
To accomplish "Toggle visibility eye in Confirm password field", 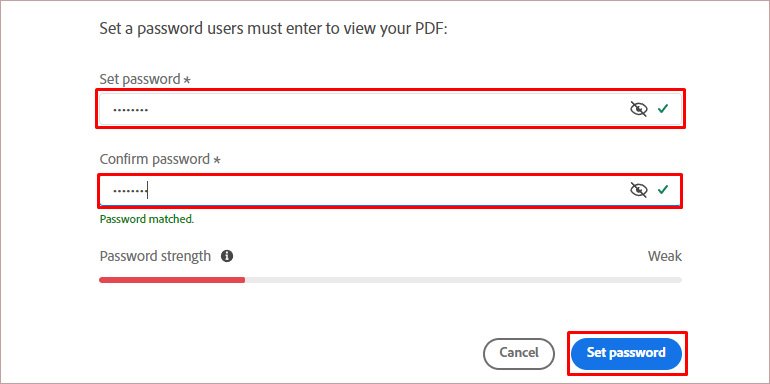I will 638,190.
